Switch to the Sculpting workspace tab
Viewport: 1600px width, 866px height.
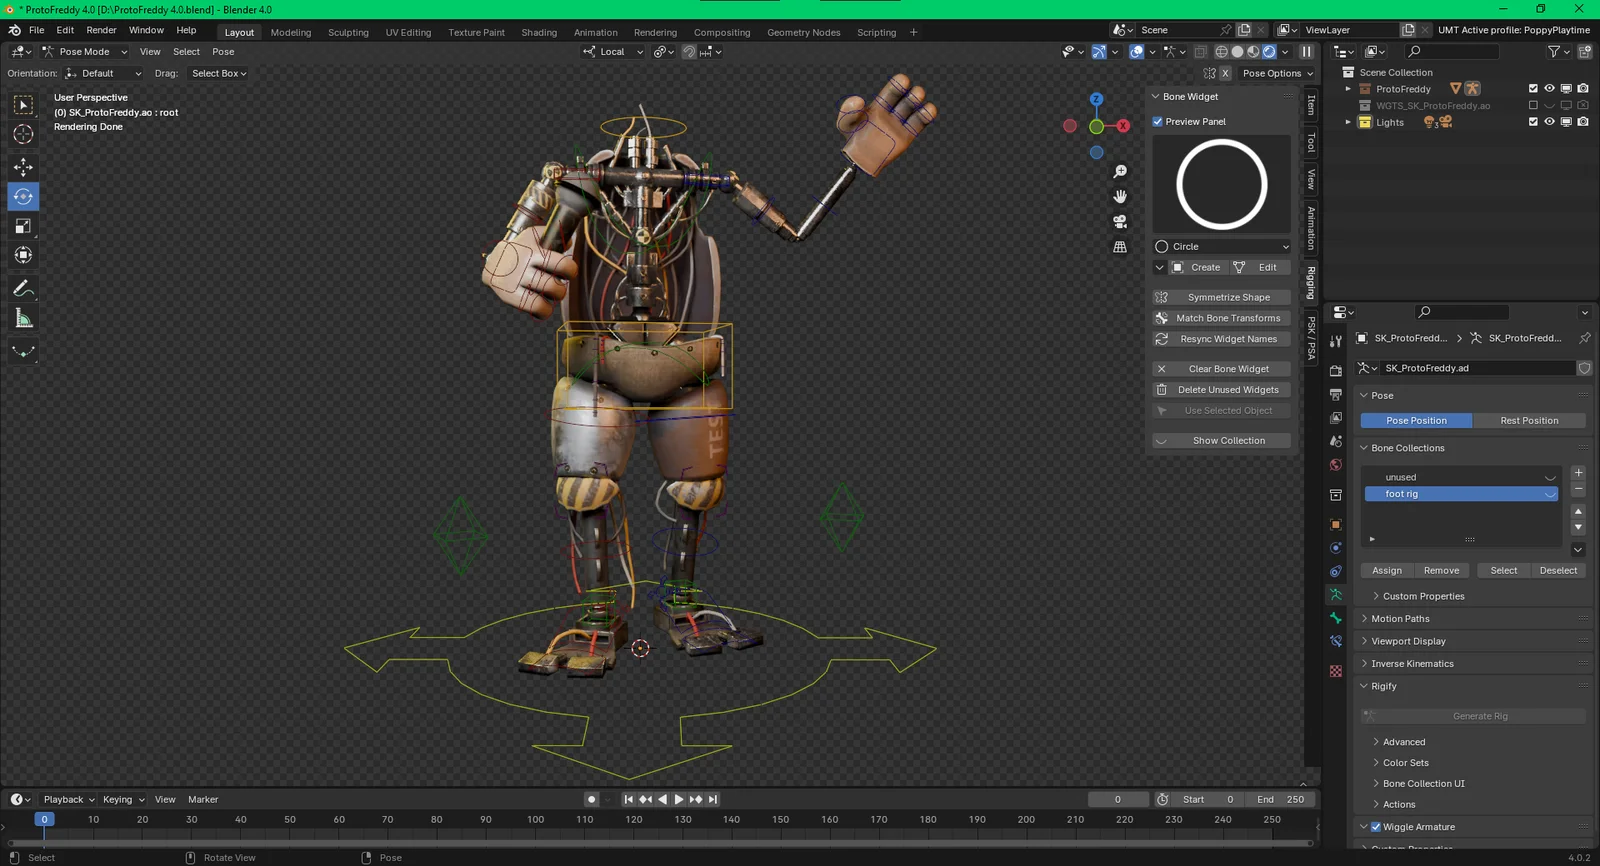(348, 32)
